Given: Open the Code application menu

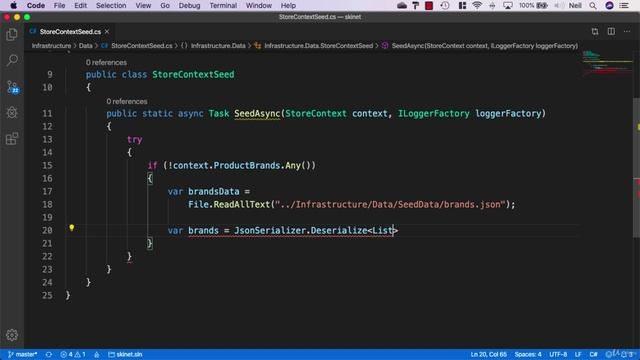Looking at the screenshot, I should coord(36,5).
